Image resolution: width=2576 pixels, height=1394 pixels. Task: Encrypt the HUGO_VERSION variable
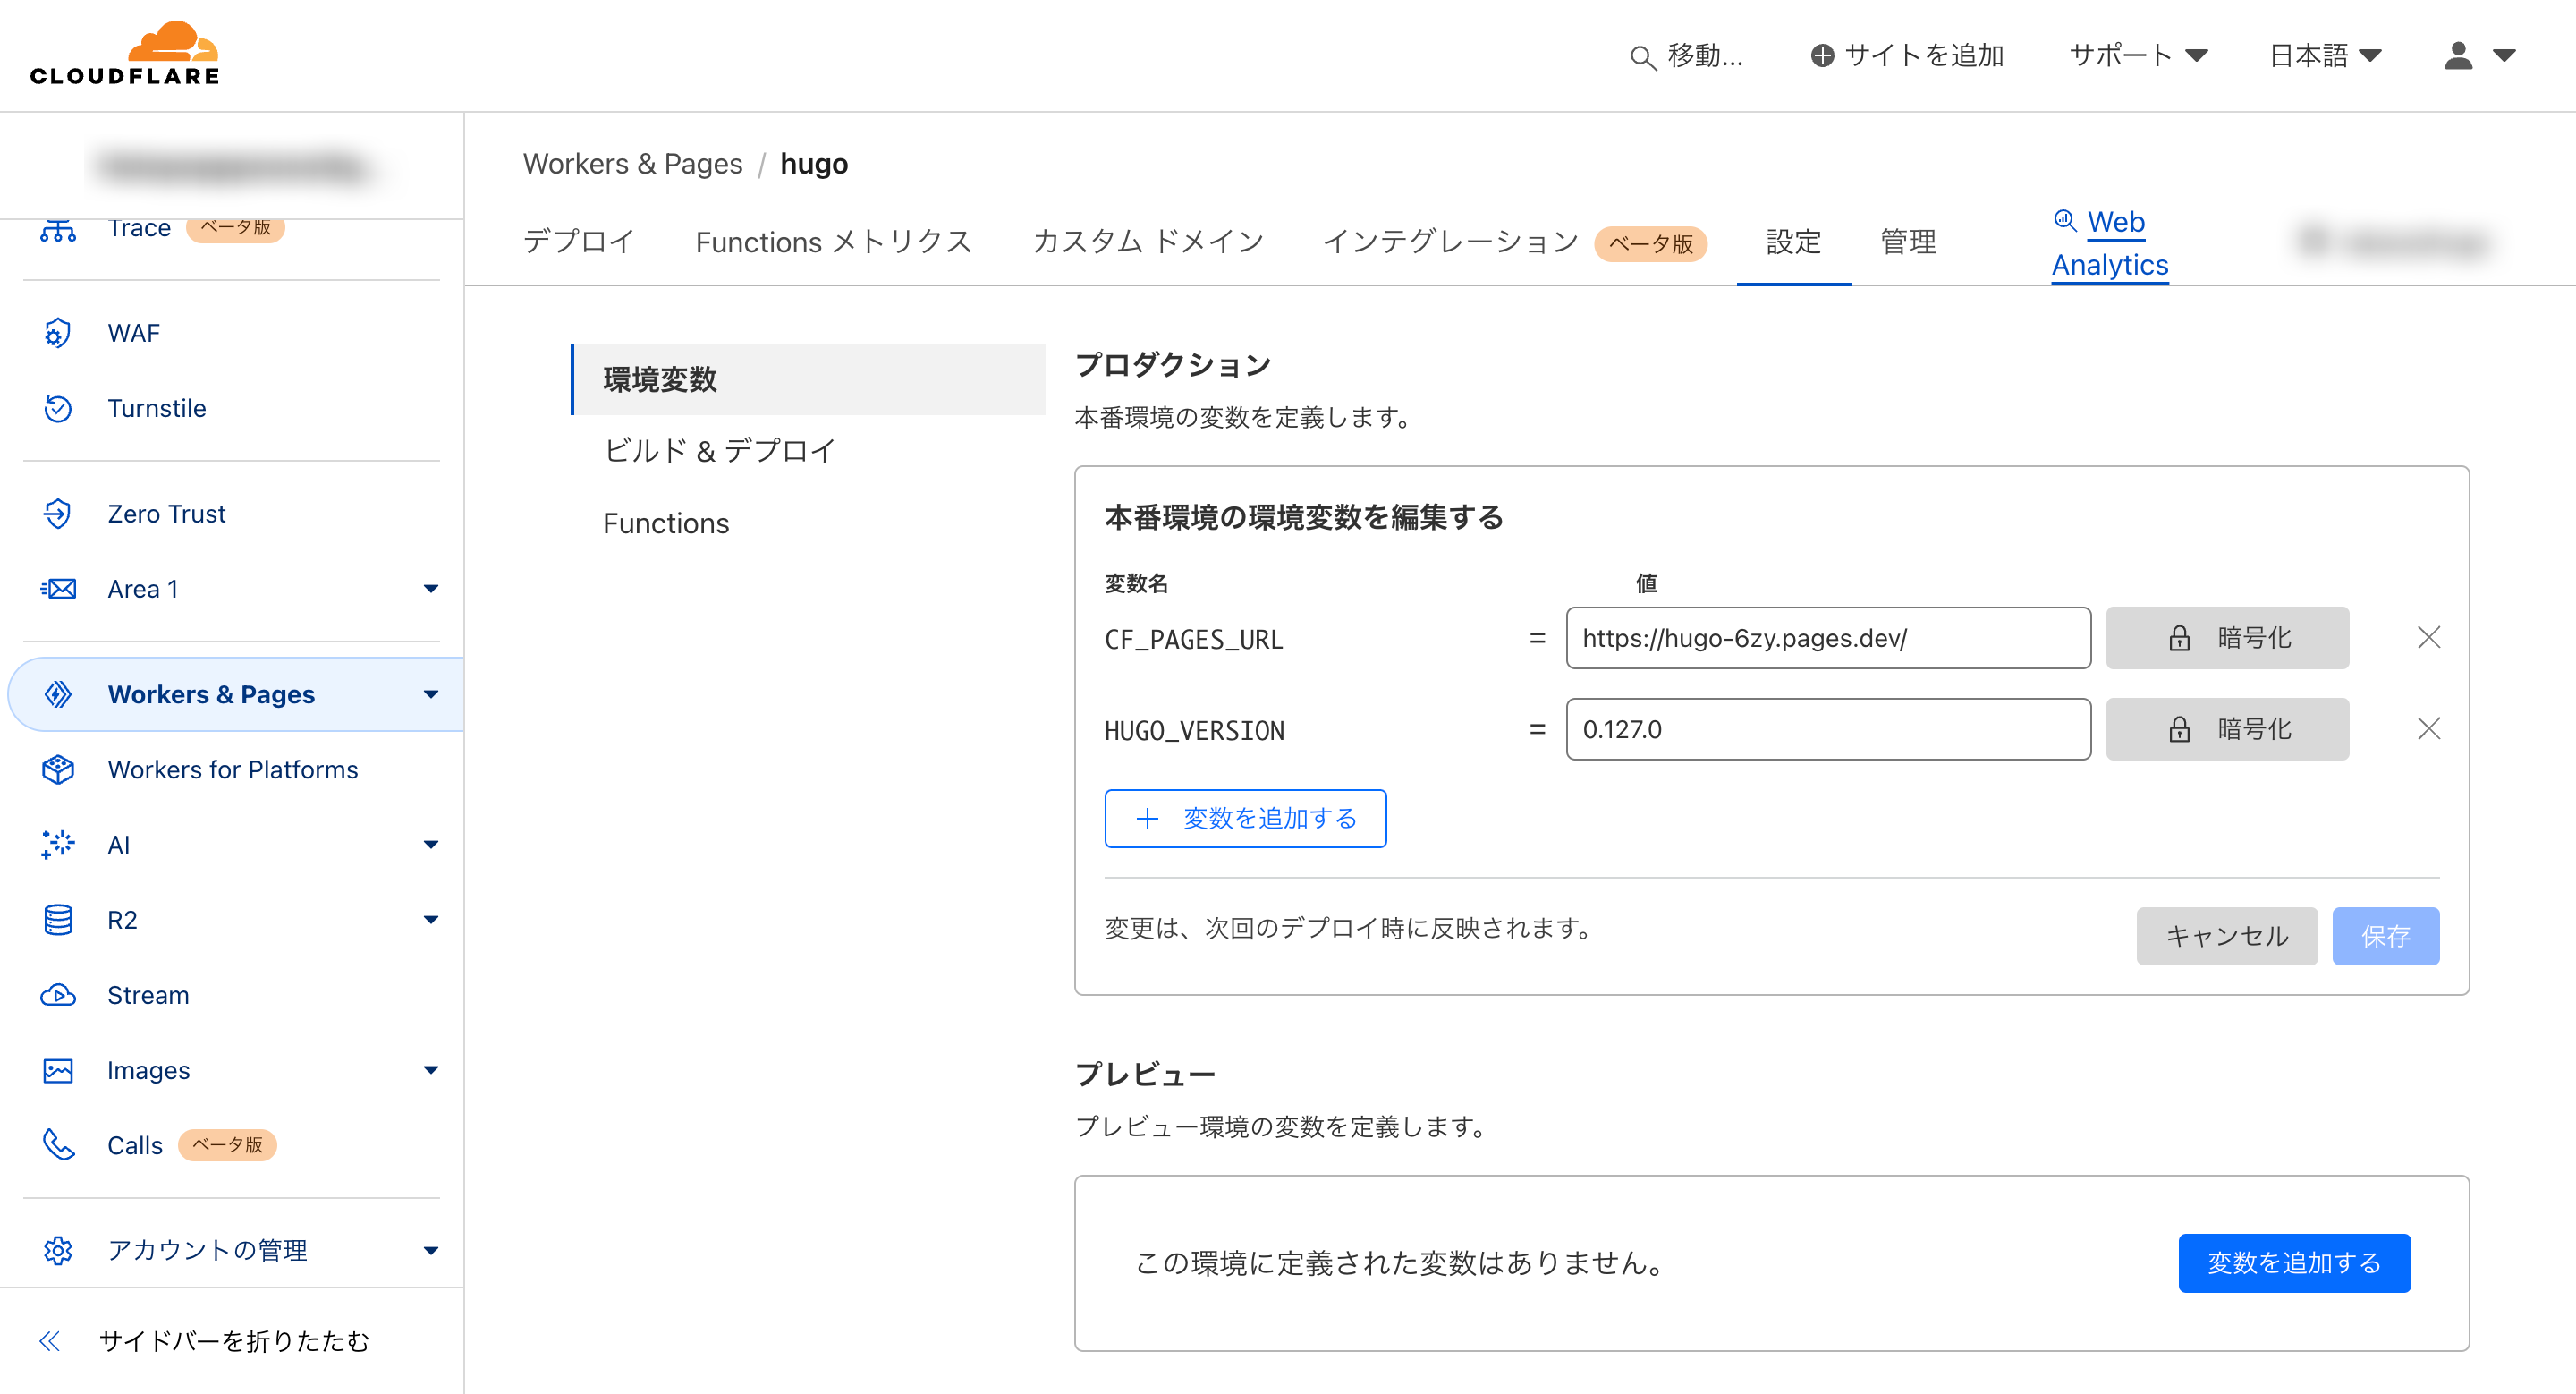(x=2227, y=729)
